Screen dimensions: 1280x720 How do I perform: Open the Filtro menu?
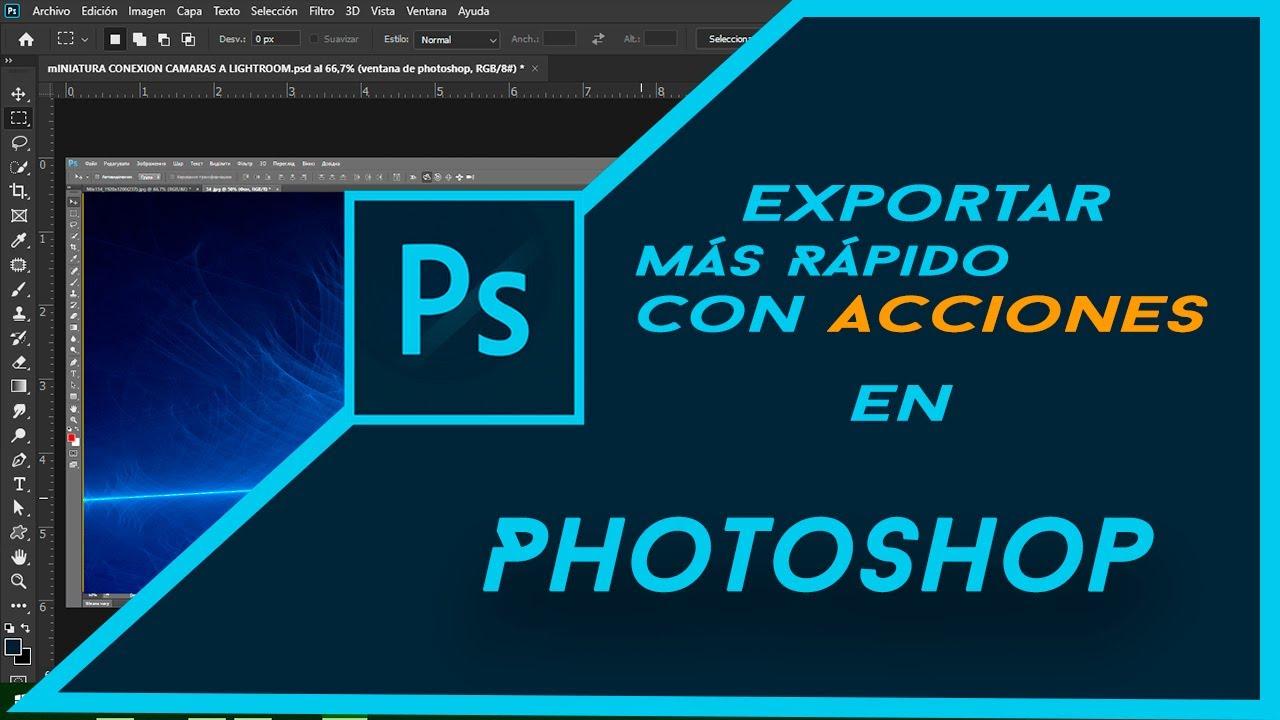322,11
